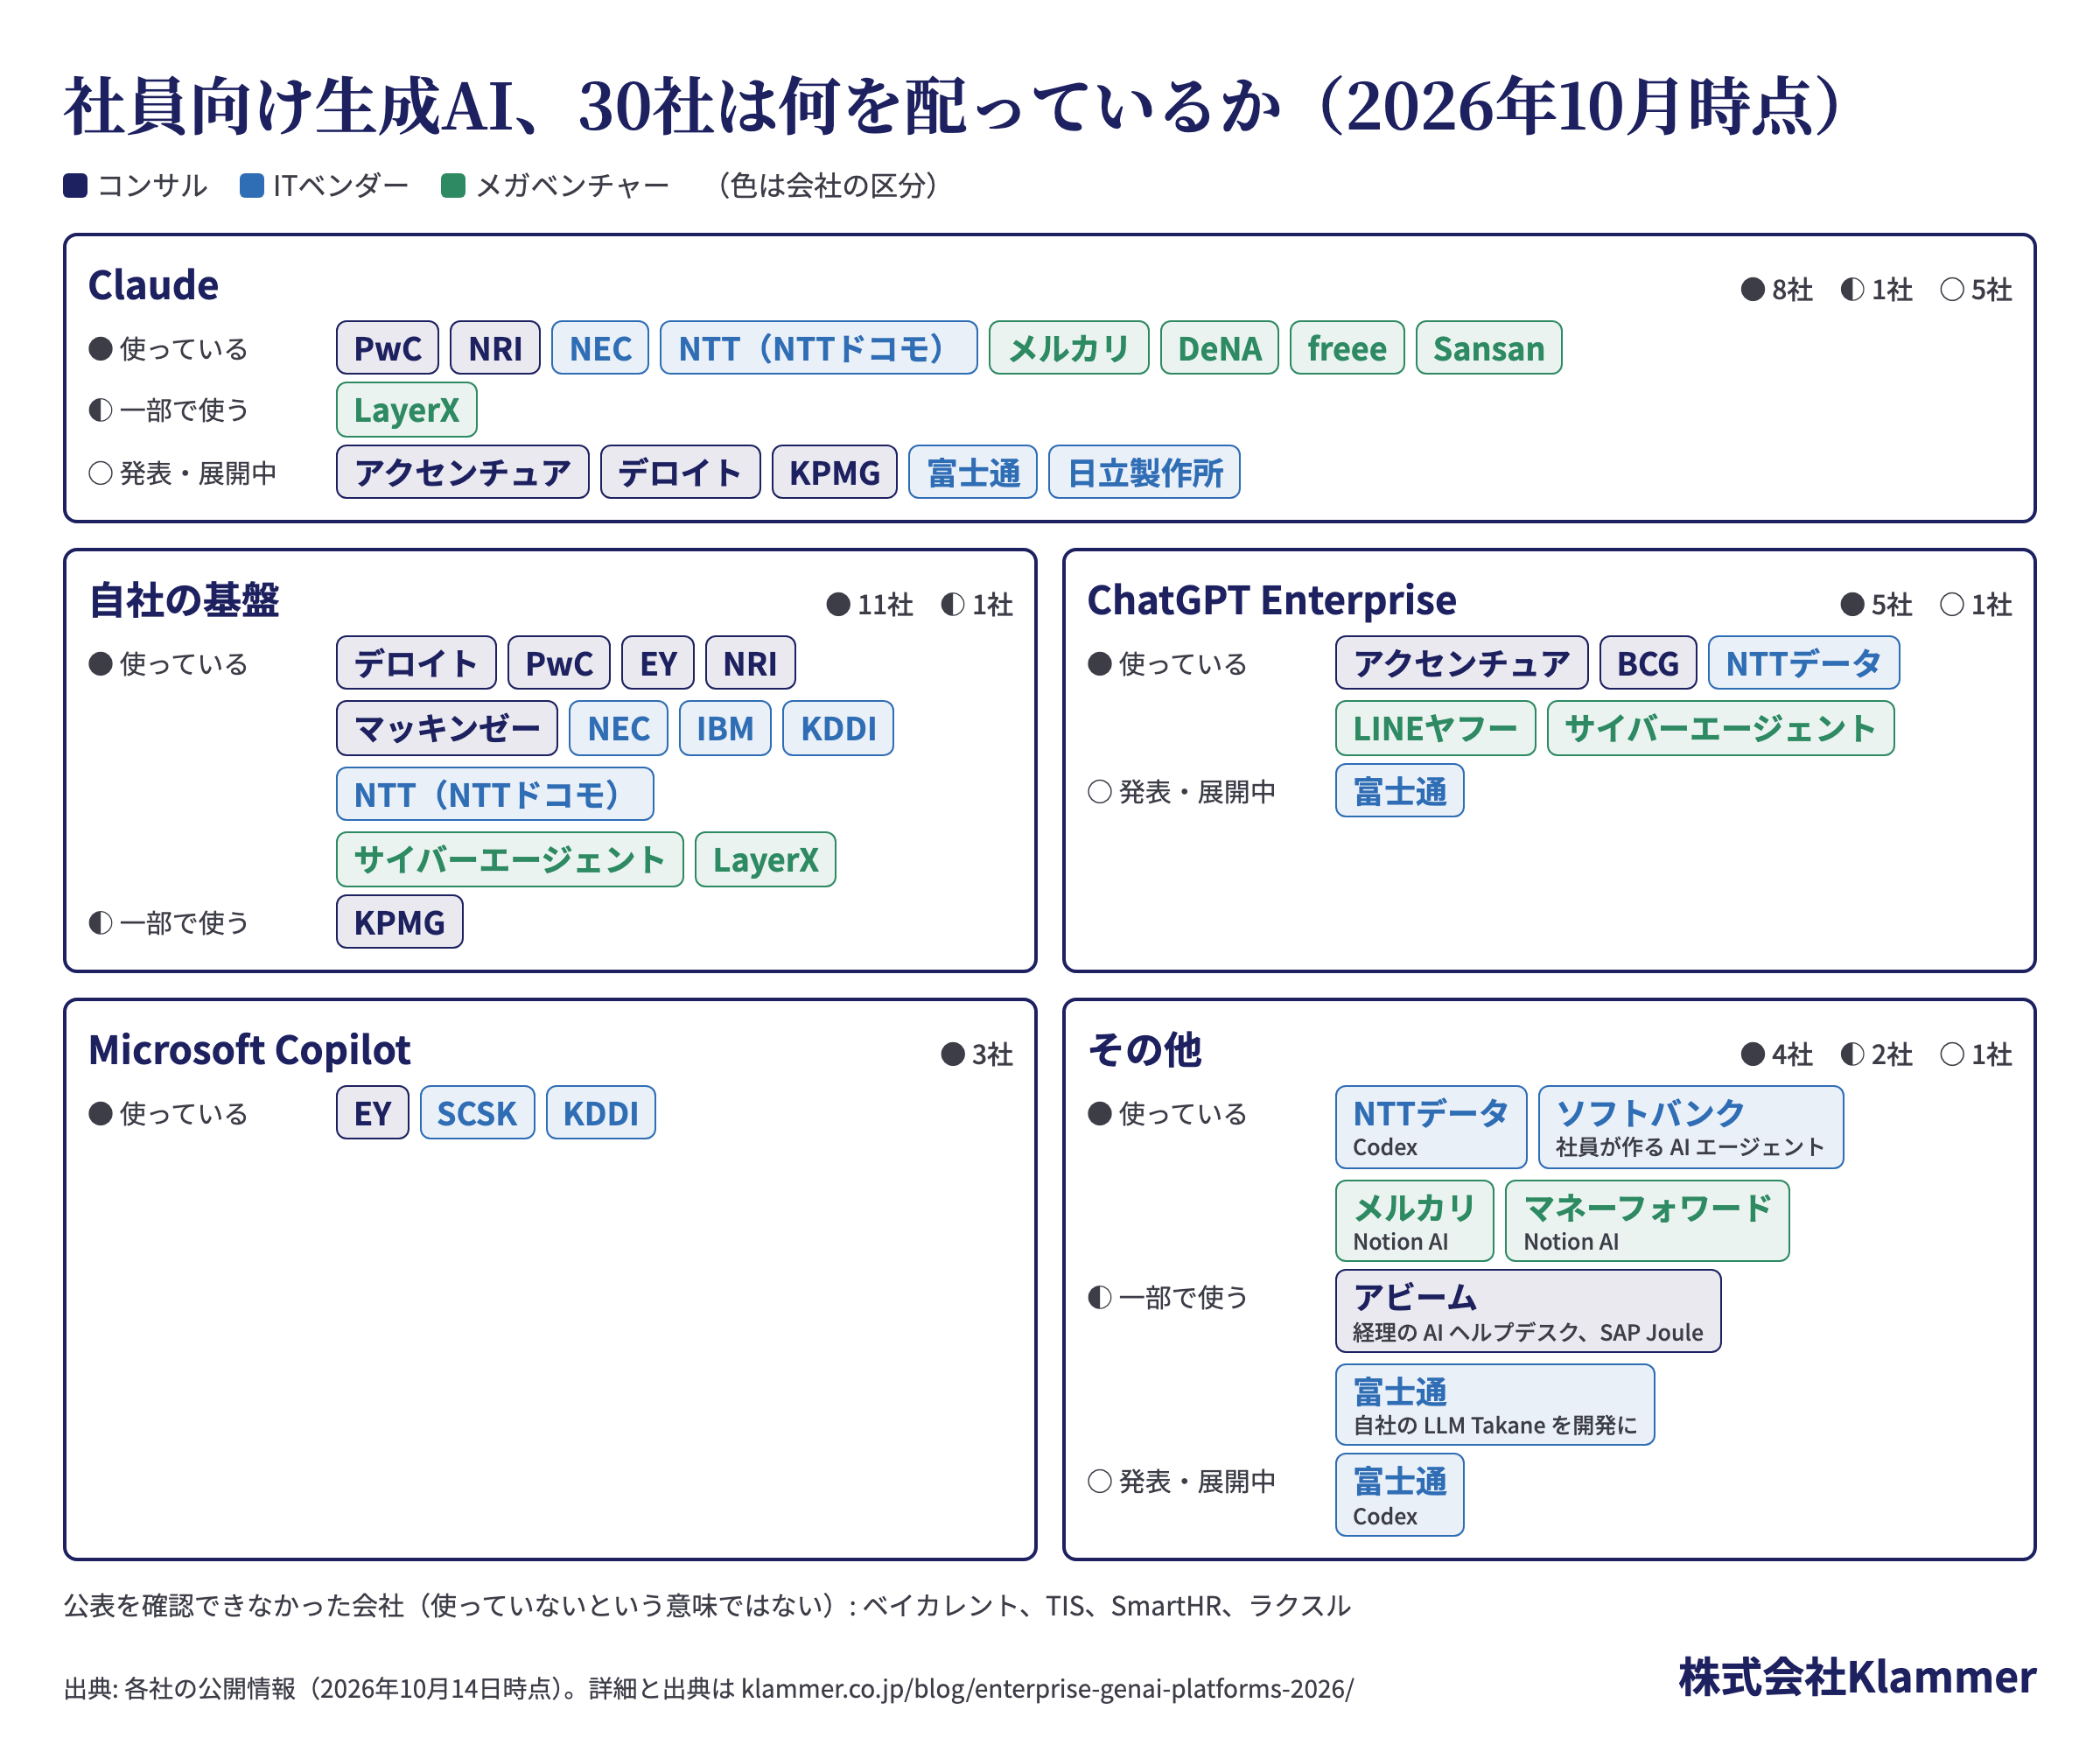Select the アビーム SAP Joule card
Viewport: 2100px width, 1752px height.
point(1528,1311)
